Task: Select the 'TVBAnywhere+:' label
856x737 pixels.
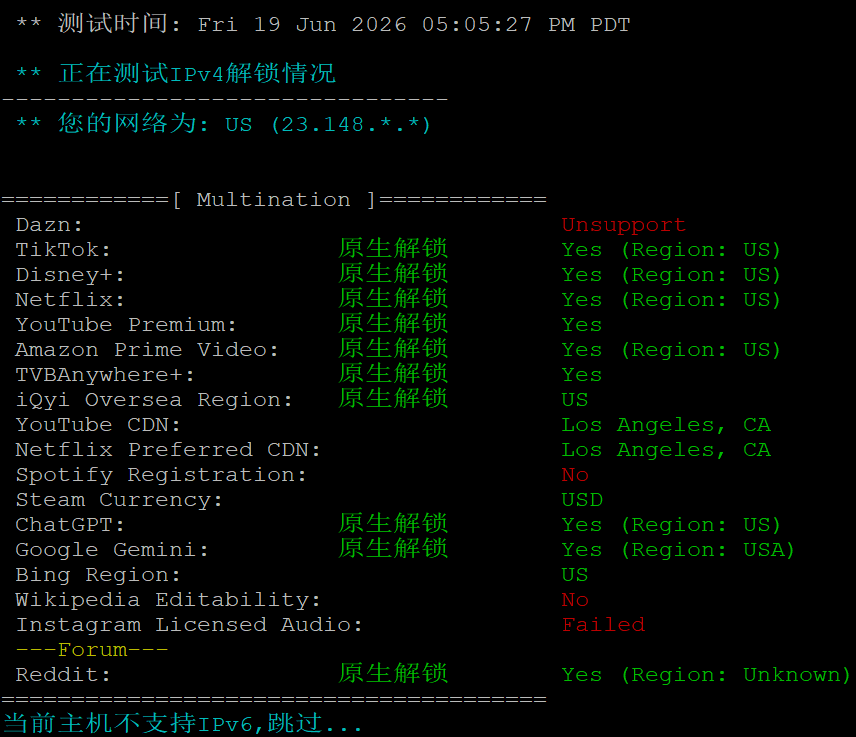Action: tap(105, 375)
